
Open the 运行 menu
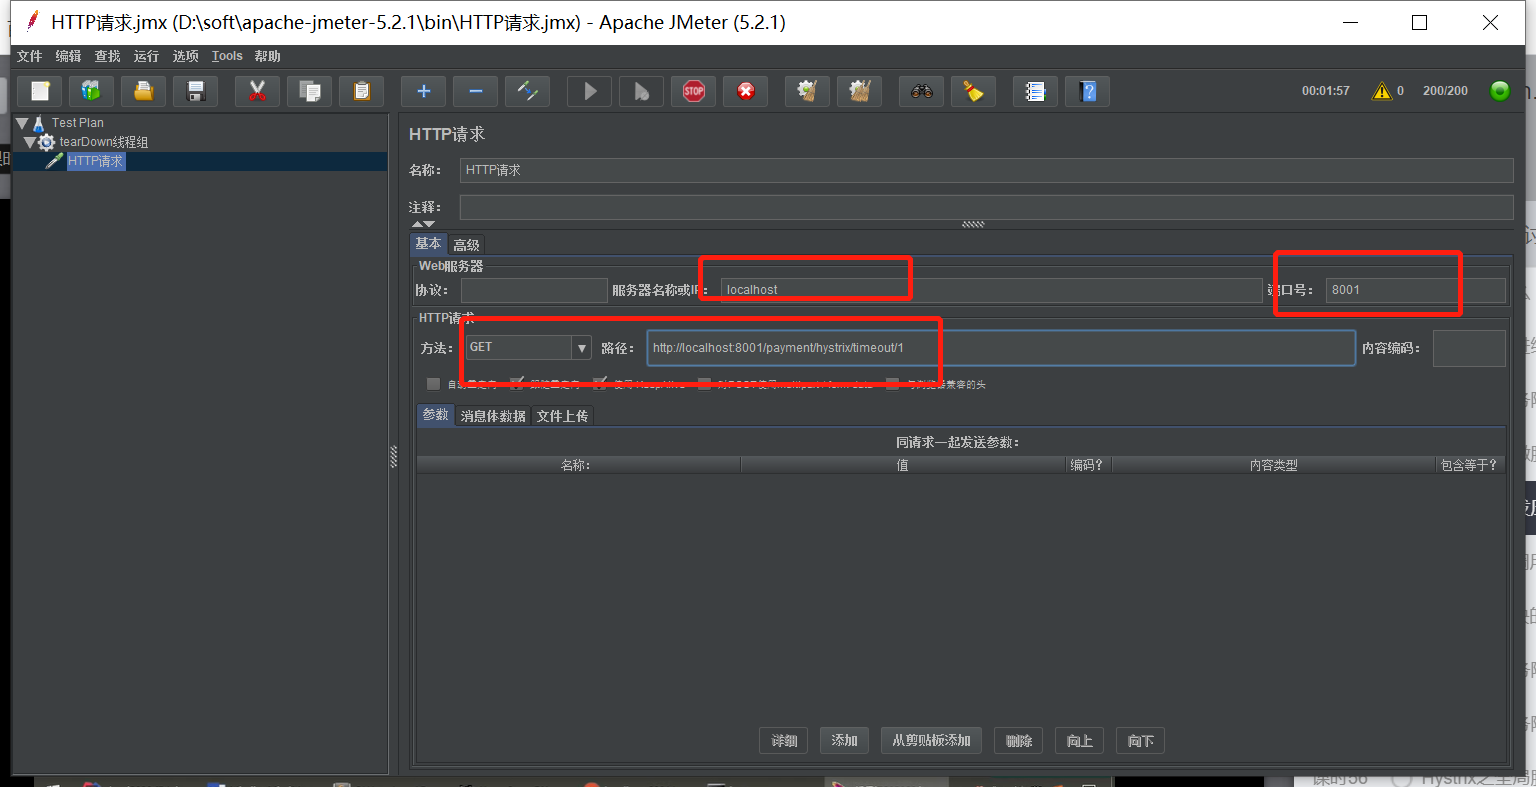pos(147,56)
